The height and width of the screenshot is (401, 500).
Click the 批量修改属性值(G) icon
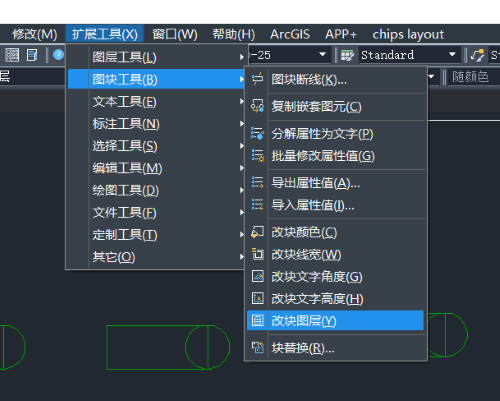tap(257, 156)
